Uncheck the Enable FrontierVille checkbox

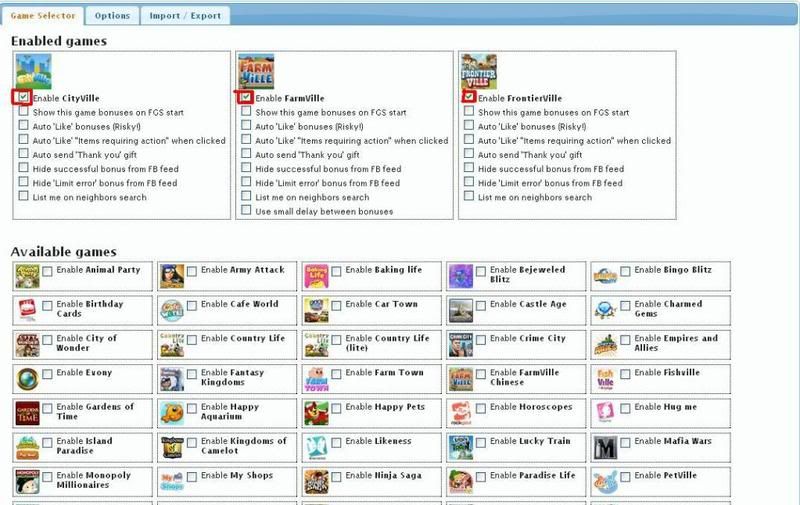(x=469, y=96)
